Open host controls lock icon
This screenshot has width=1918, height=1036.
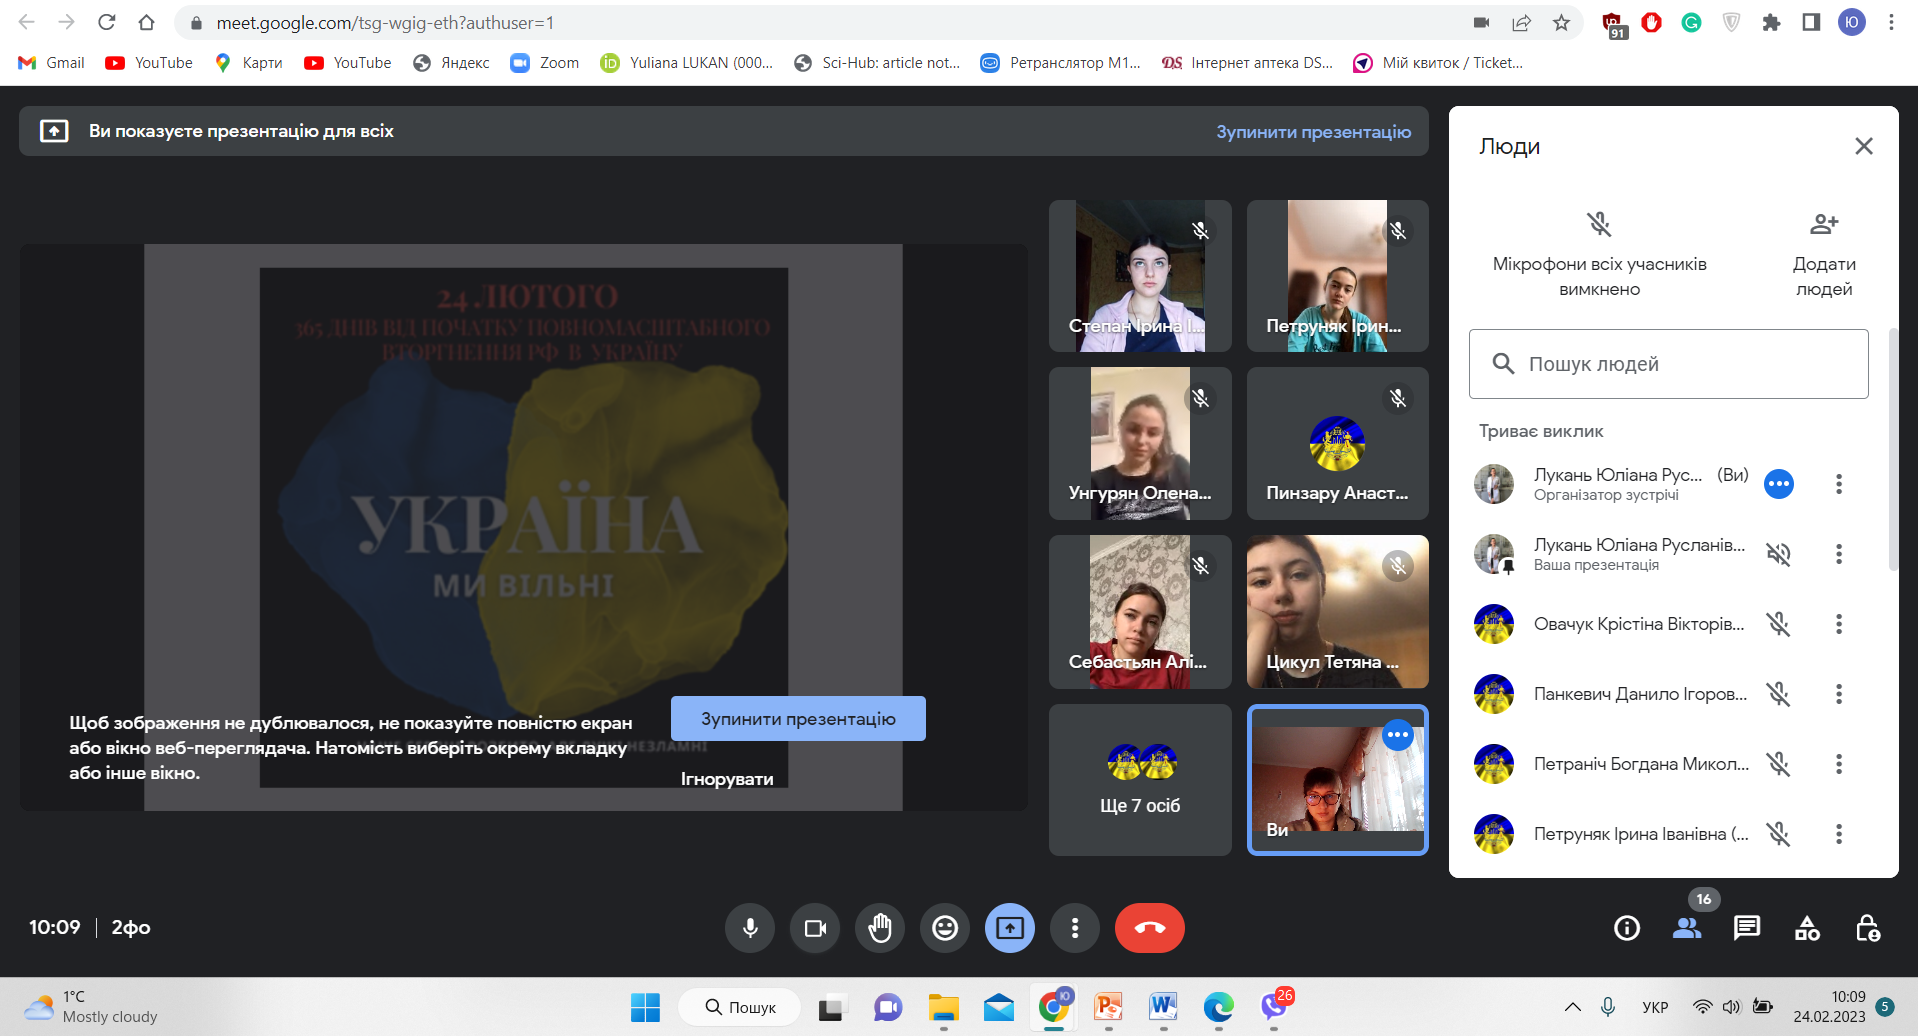click(x=1867, y=928)
